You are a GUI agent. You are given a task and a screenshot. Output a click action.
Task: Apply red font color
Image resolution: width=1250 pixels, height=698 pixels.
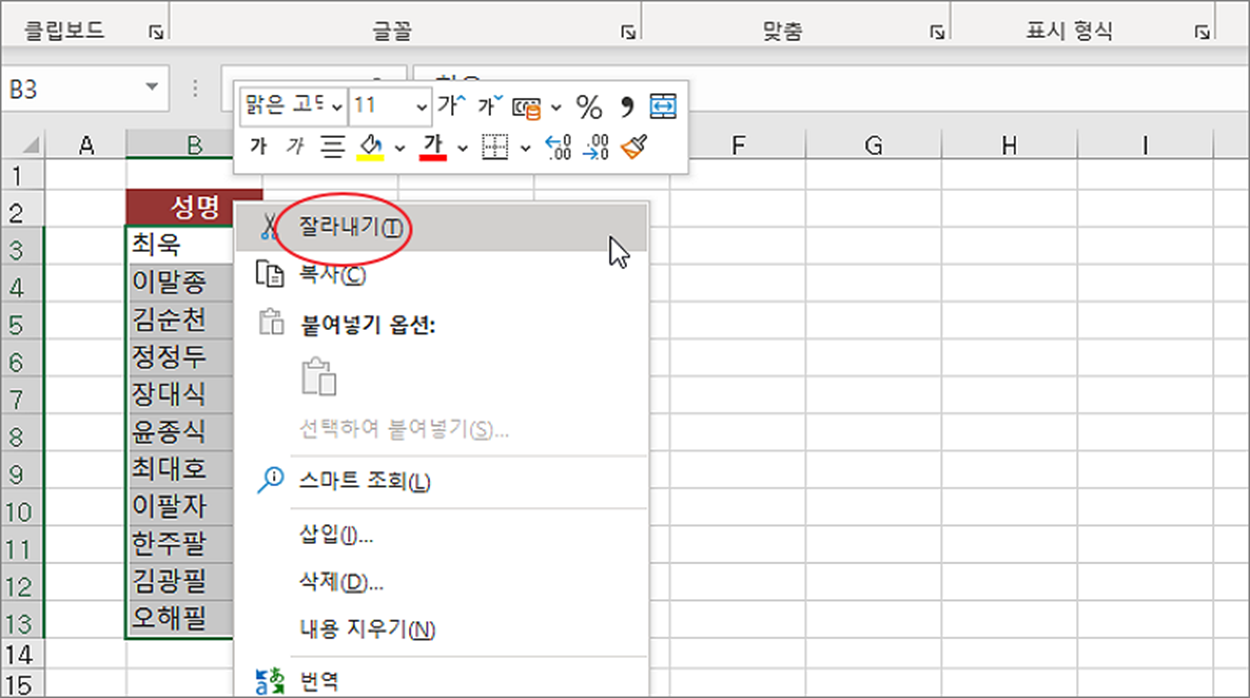tap(433, 148)
